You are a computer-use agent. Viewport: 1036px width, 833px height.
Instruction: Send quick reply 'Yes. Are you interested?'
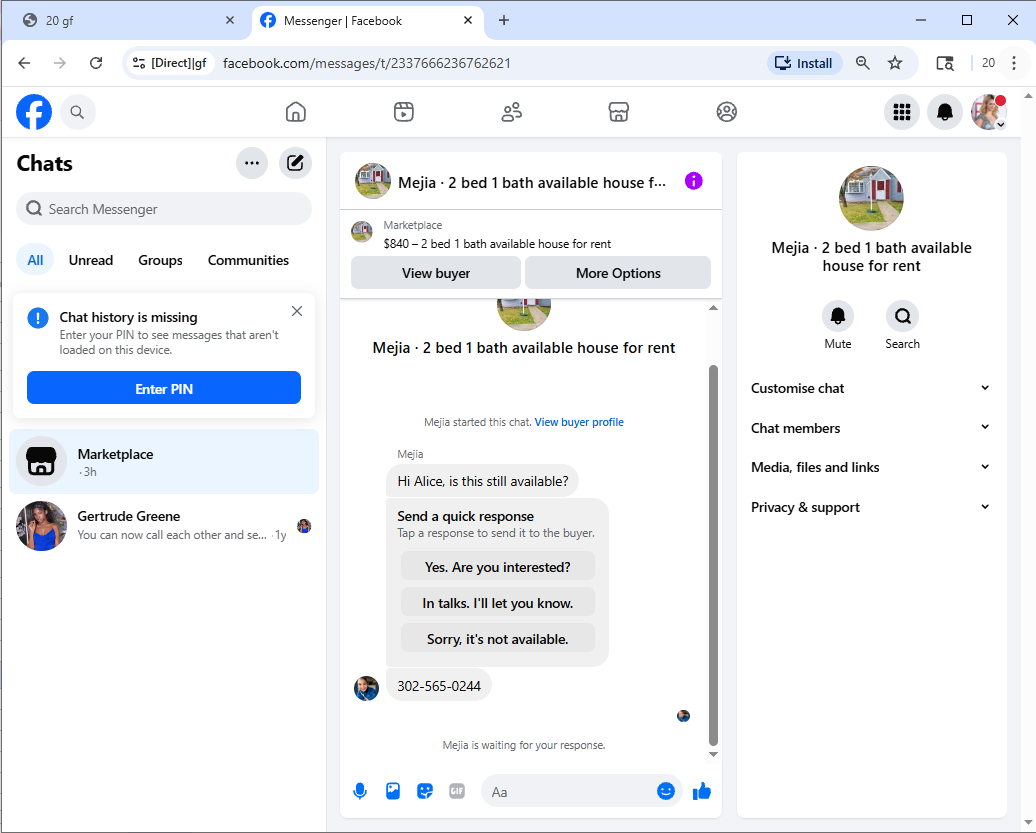[x=498, y=567]
